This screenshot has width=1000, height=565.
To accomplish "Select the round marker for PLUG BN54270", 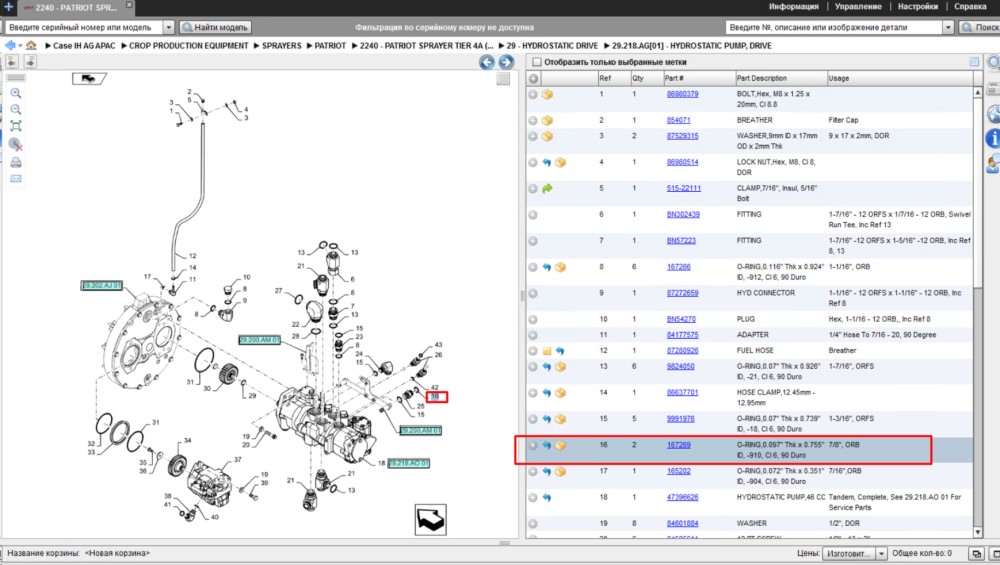I will click(x=533, y=319).
